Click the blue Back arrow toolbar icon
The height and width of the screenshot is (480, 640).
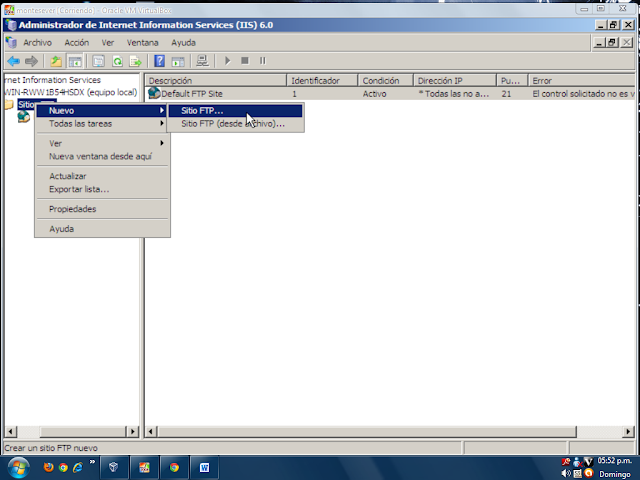point(13,61)
